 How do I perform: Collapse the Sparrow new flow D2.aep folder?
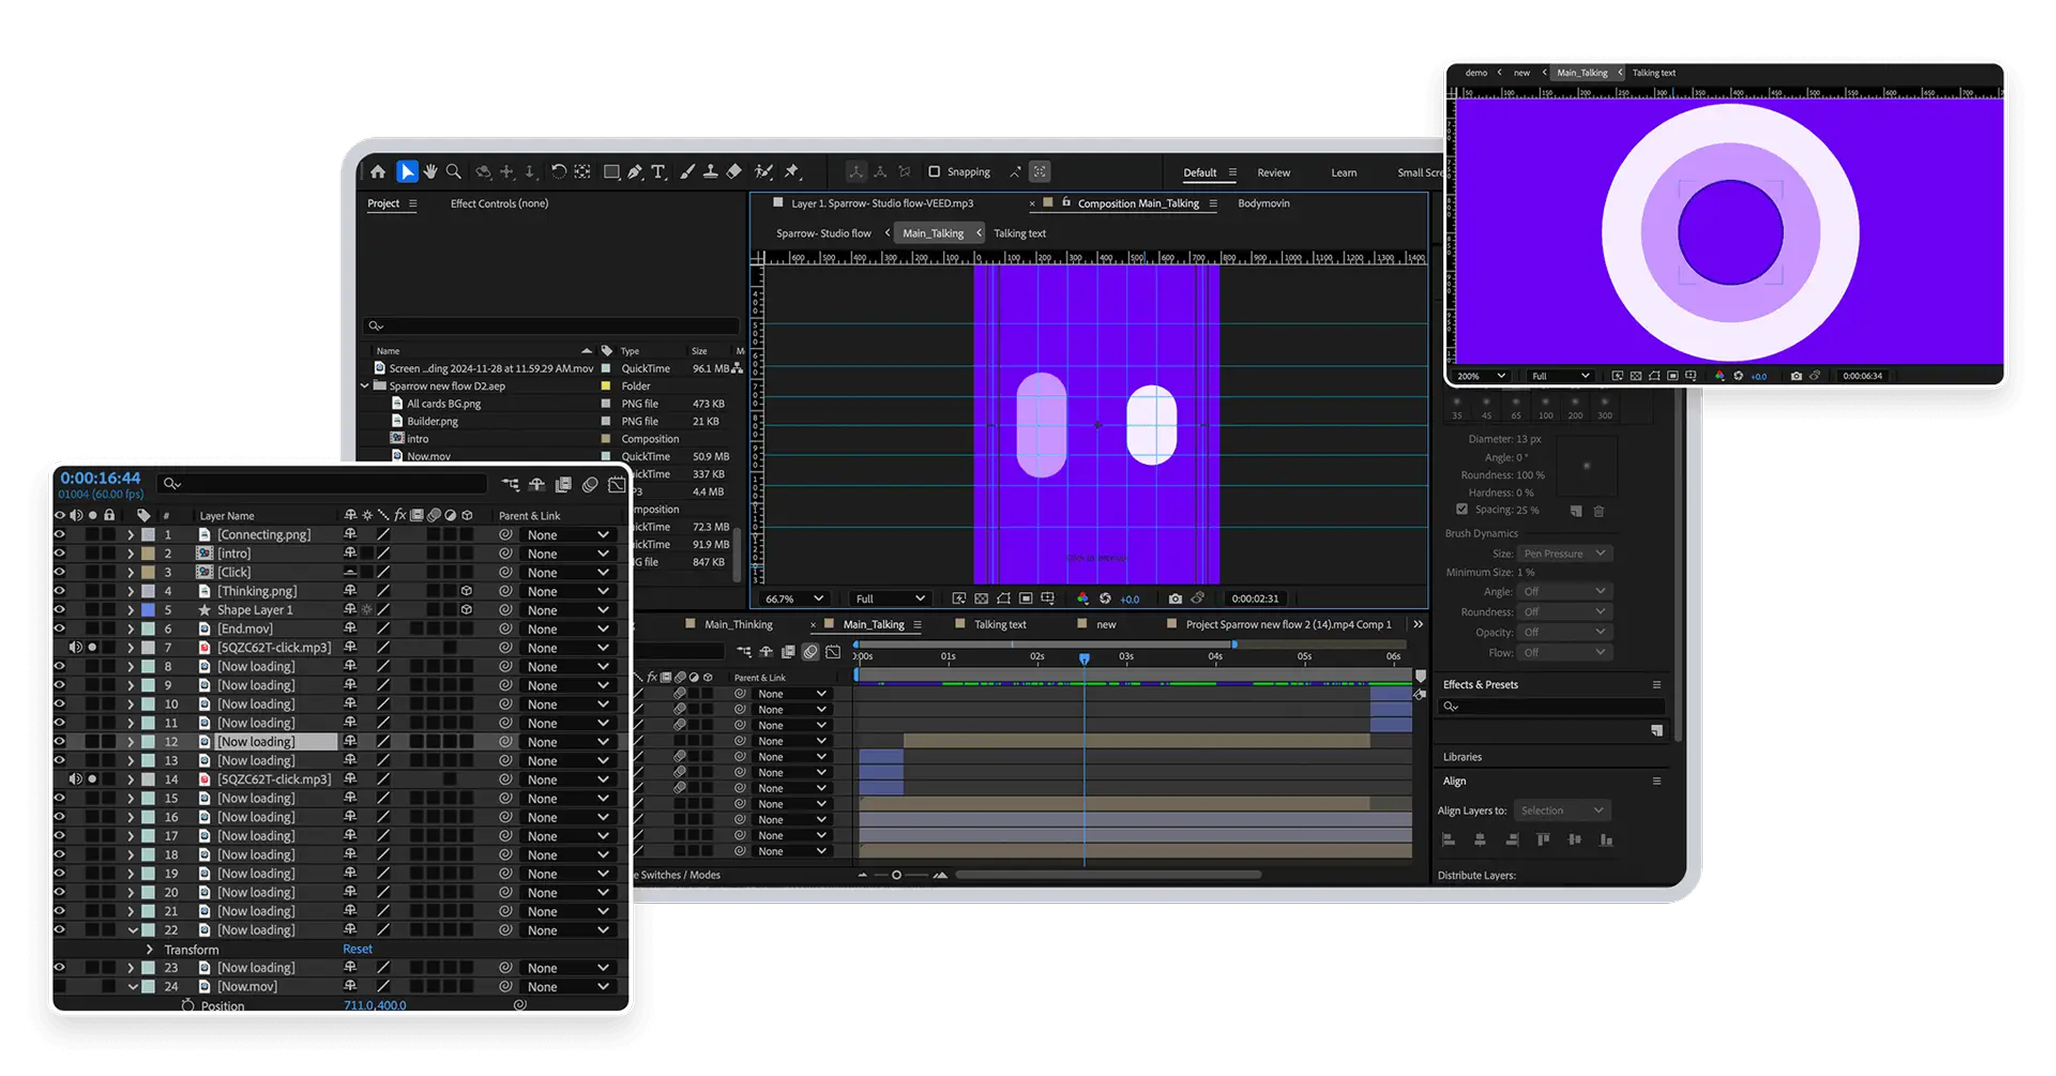tap(365, 386)
